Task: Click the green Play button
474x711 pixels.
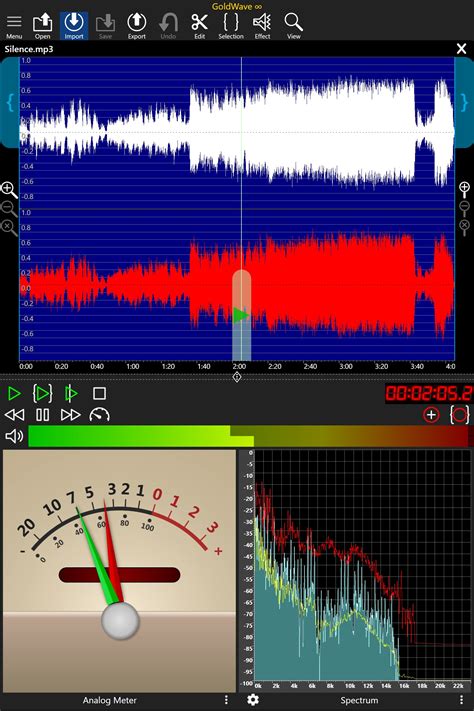Action: click(x=14, y=394)
